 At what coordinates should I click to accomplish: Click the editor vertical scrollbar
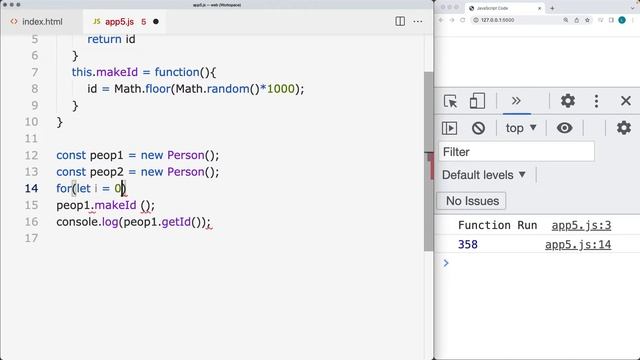click(x=428, y=161)
